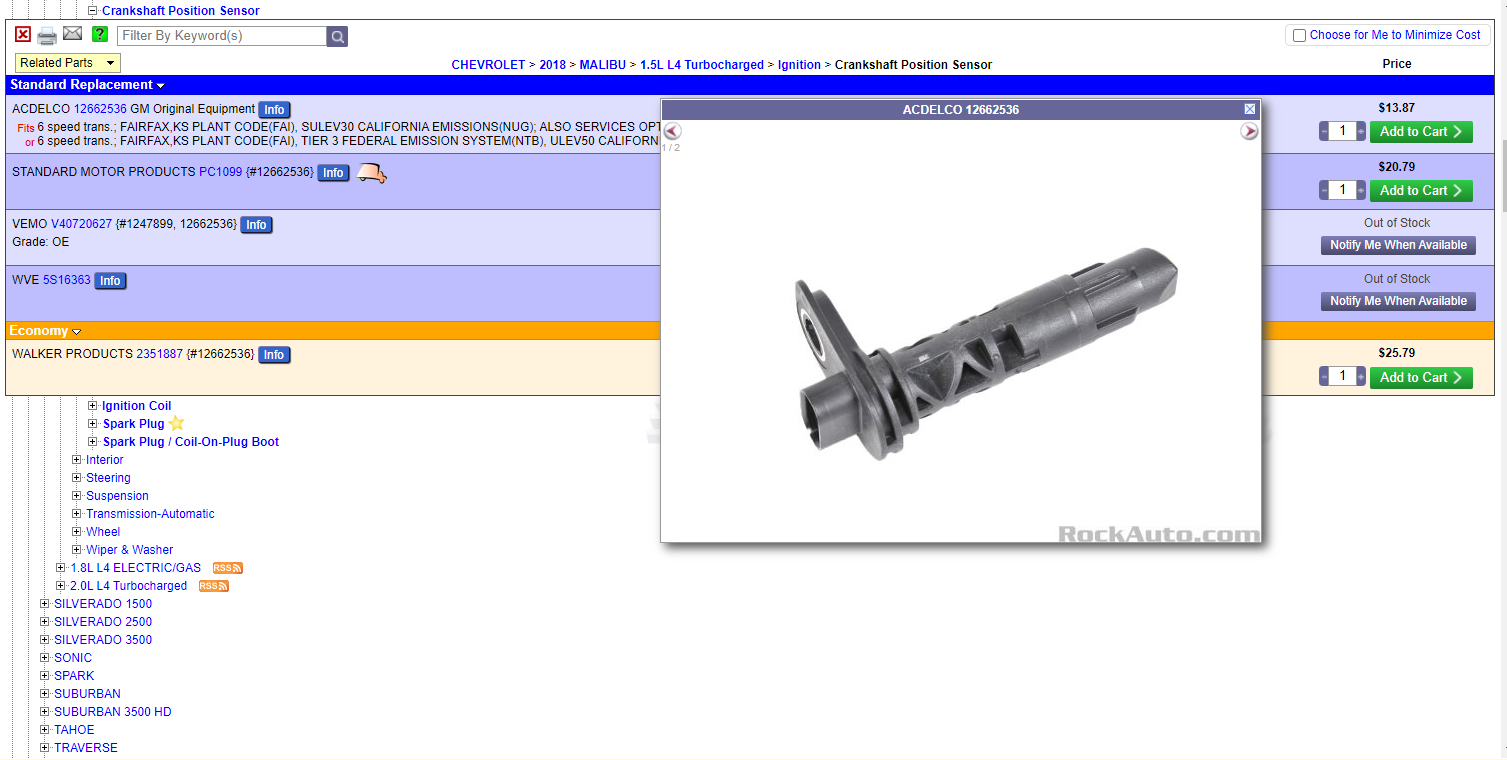
Task: Collapse the Crankshaft Position Sensor tree node
Action: coord(93,11)
